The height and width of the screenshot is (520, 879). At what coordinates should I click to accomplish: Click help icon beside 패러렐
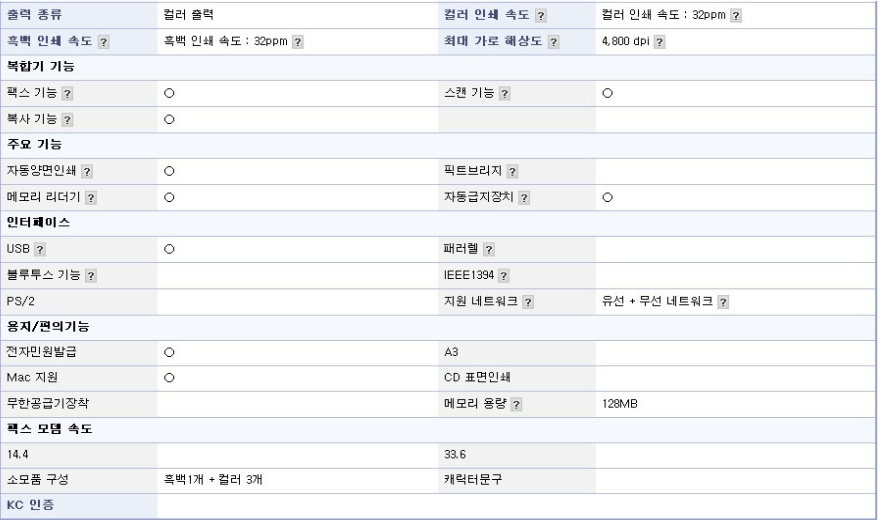tap(490, 248)
